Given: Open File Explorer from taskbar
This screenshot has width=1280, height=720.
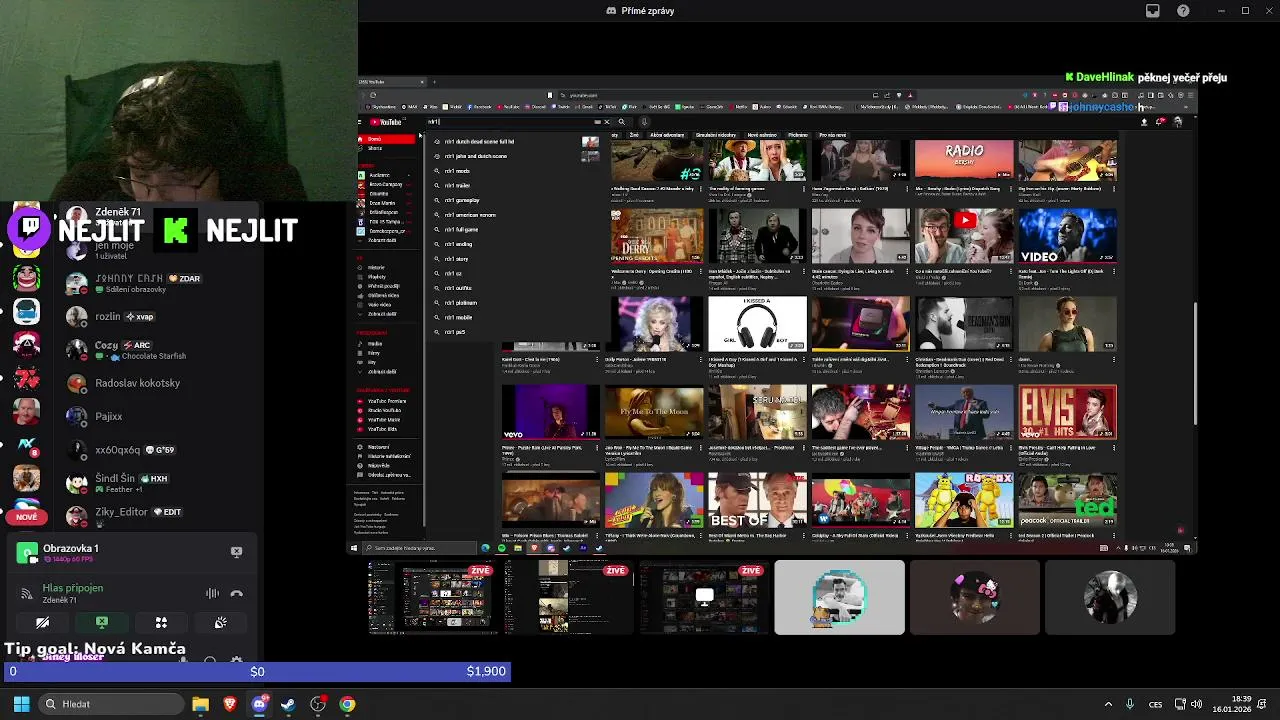Looking at the screenshot, I should click(x=200, y=704).
